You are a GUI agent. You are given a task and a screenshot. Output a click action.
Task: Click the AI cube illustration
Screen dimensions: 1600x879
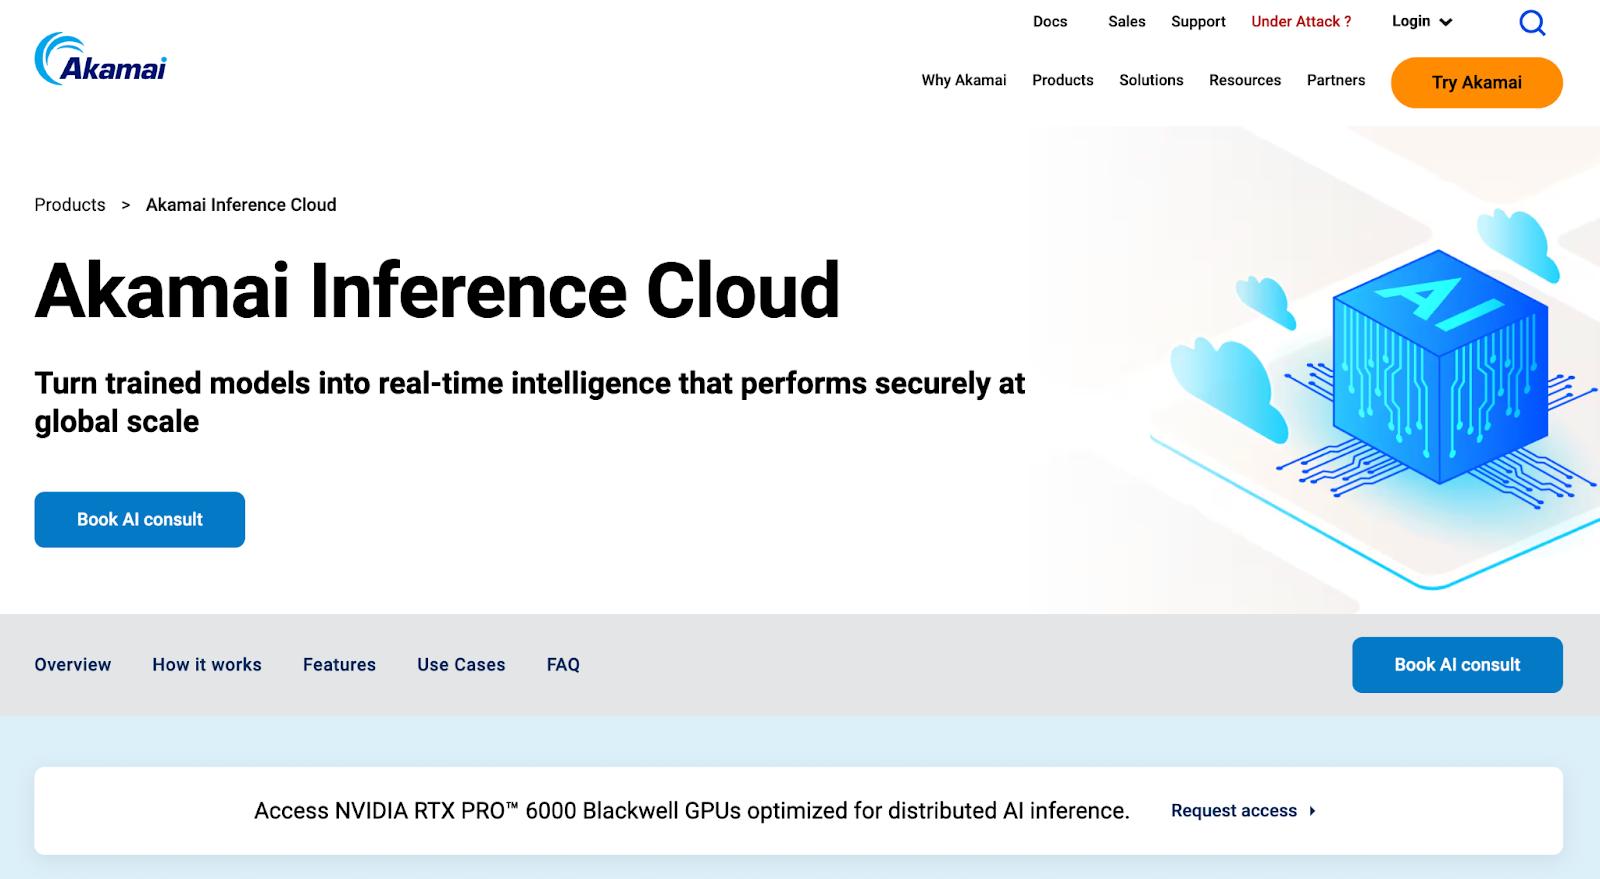pos(1440,365)
